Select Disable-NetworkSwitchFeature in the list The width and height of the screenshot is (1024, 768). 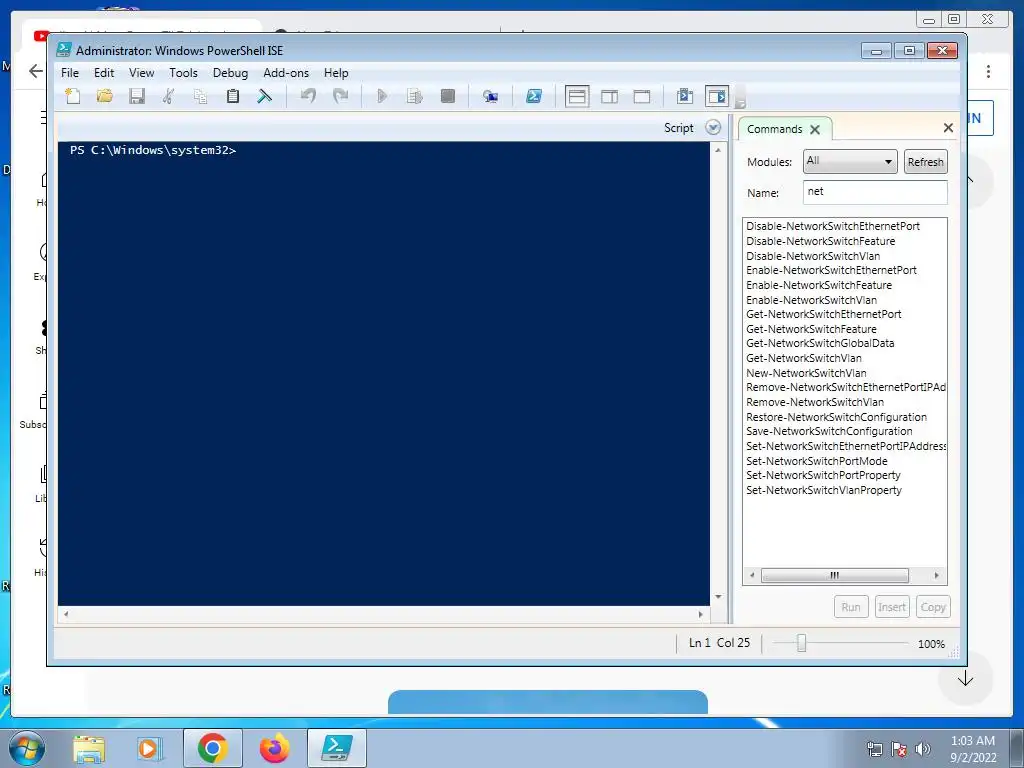[x=820, y=241]
